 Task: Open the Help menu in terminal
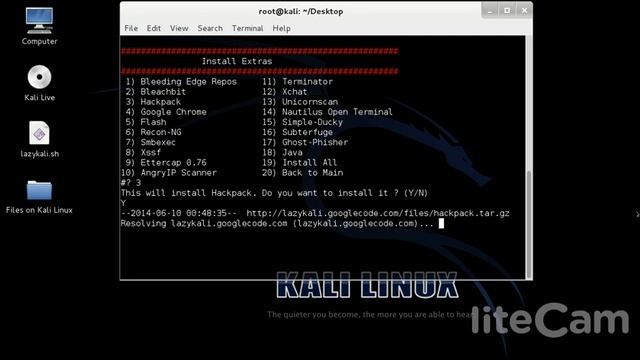click(x=282, y=28)
